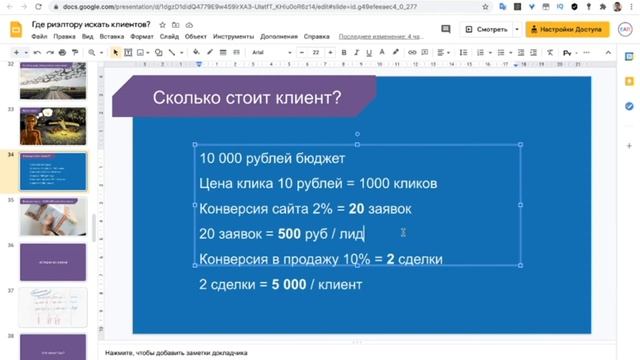This screenshot has width=640, height=360.
Task: Reload the page in browser
Action: (38, 7)
